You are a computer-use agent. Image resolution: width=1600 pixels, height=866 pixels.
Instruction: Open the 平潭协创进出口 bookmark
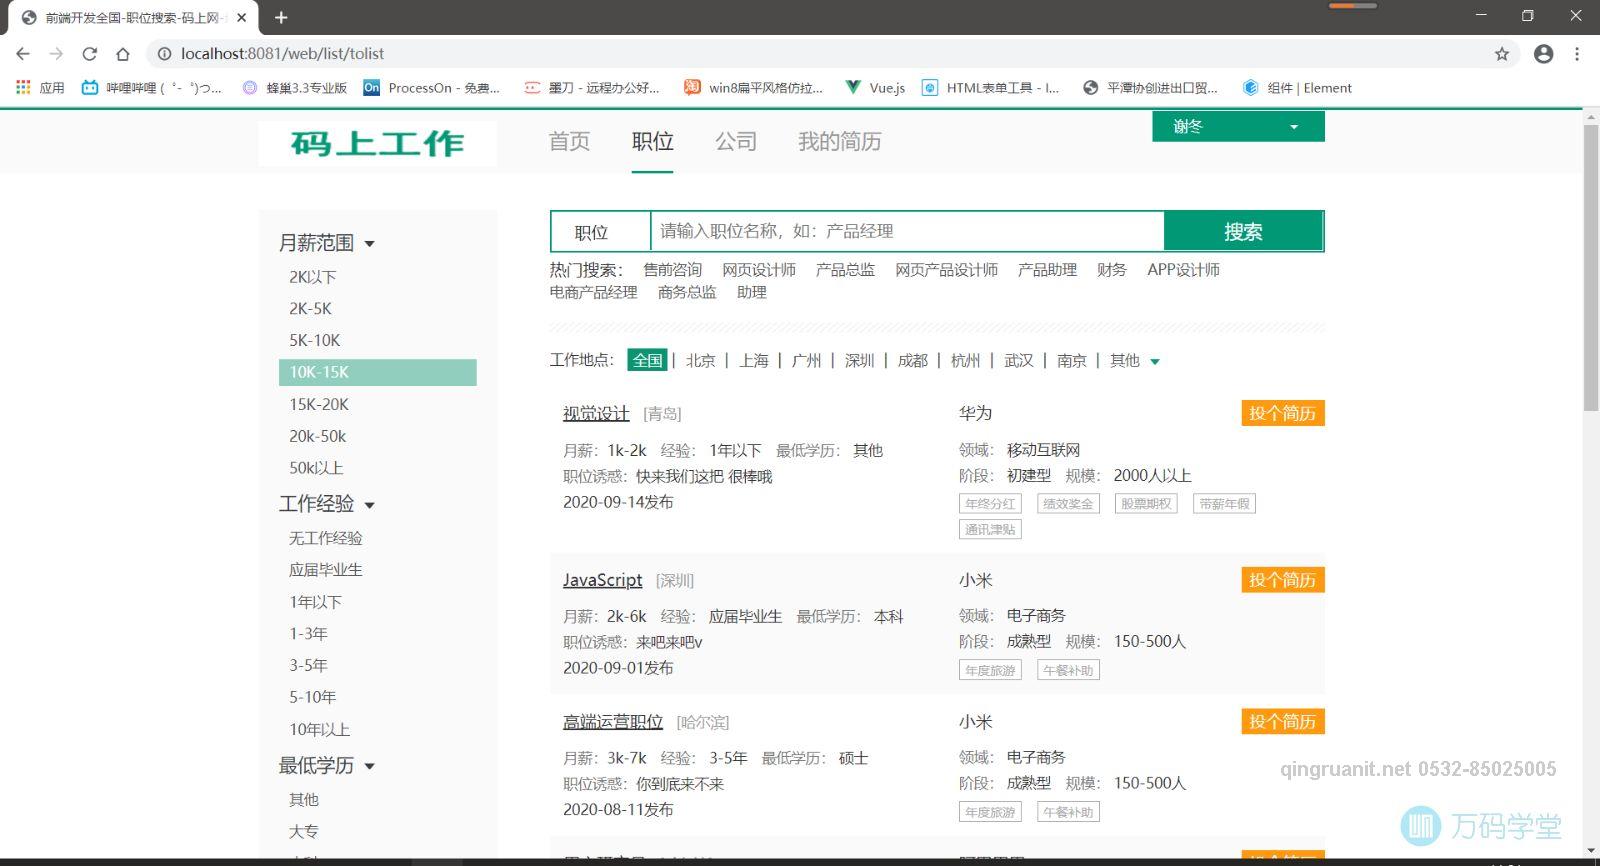tap(1150, 88)
